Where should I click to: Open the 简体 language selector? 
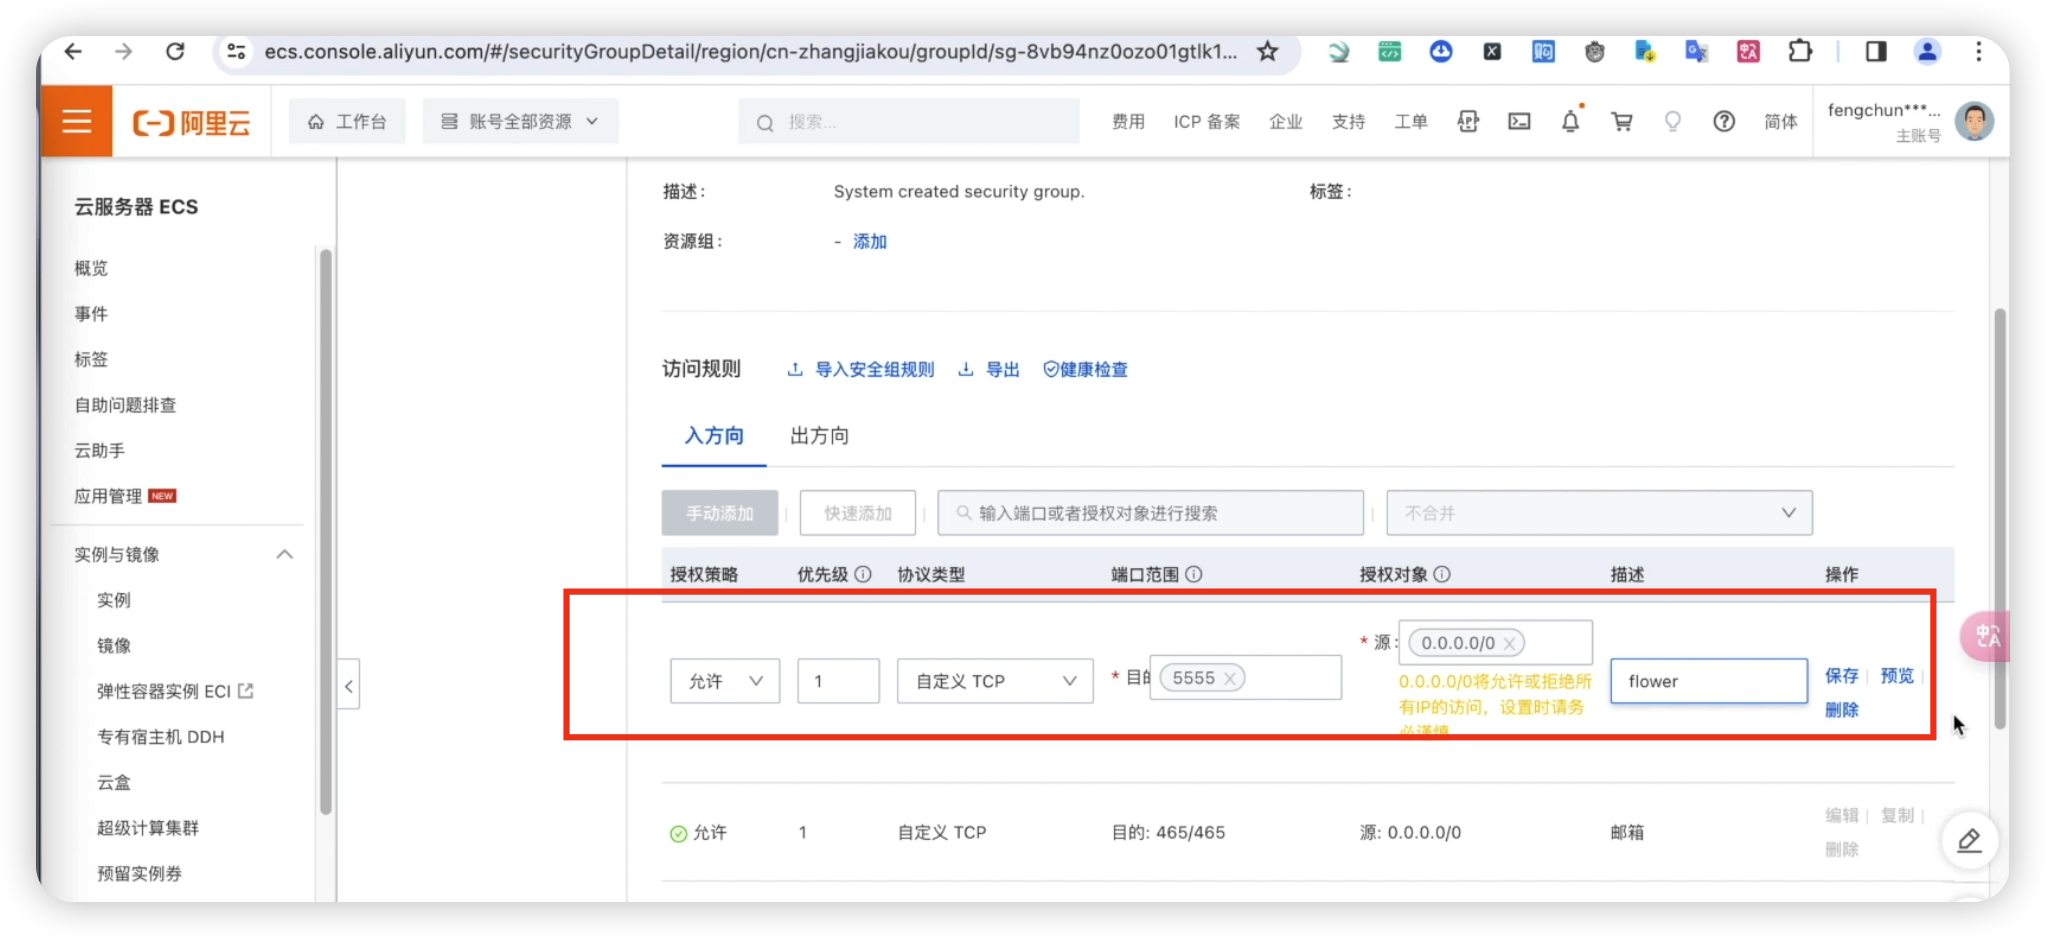coord(1780,122)
